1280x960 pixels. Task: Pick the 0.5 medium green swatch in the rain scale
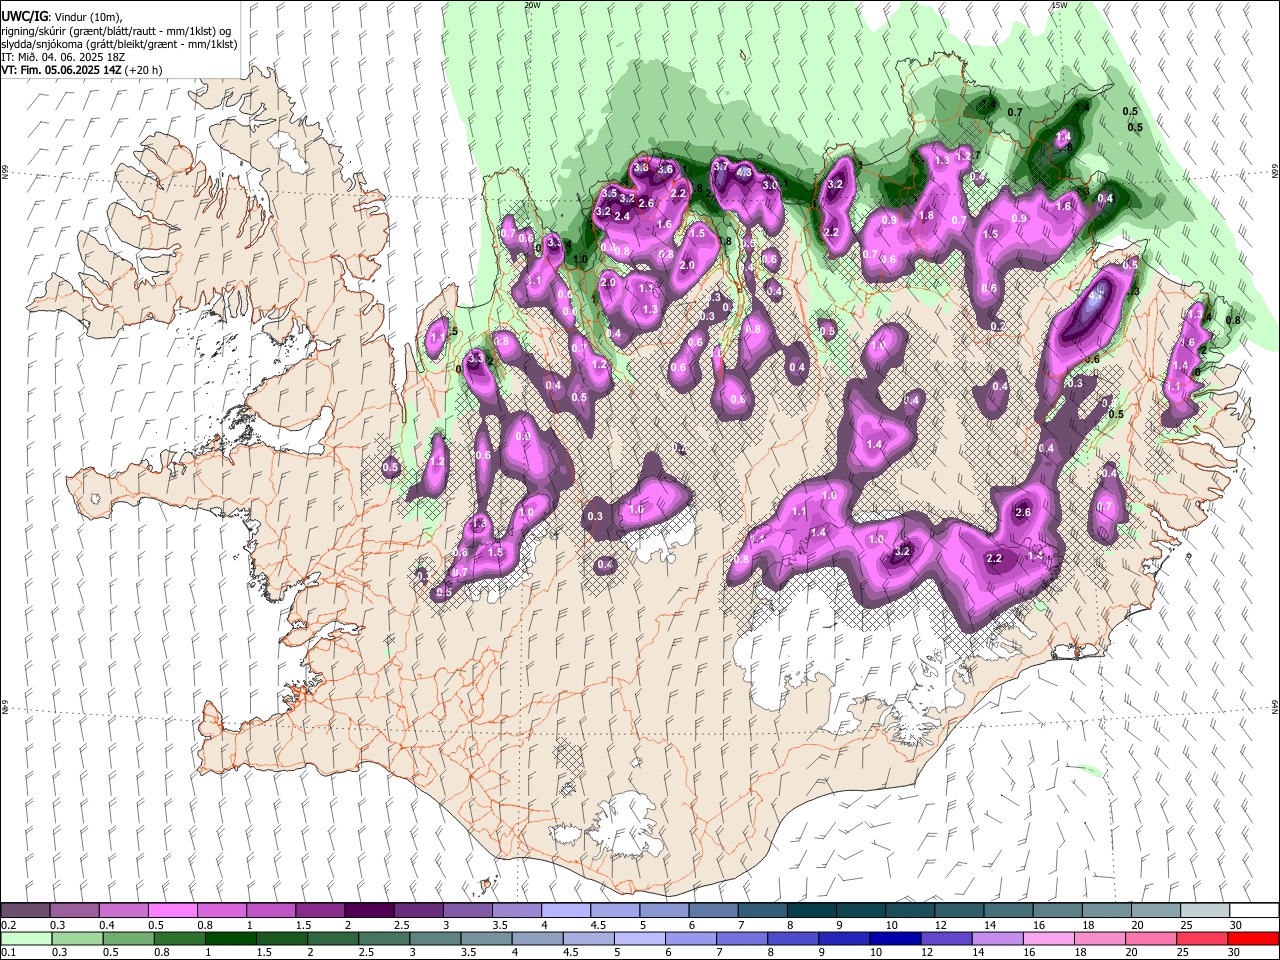click(128, 939)
